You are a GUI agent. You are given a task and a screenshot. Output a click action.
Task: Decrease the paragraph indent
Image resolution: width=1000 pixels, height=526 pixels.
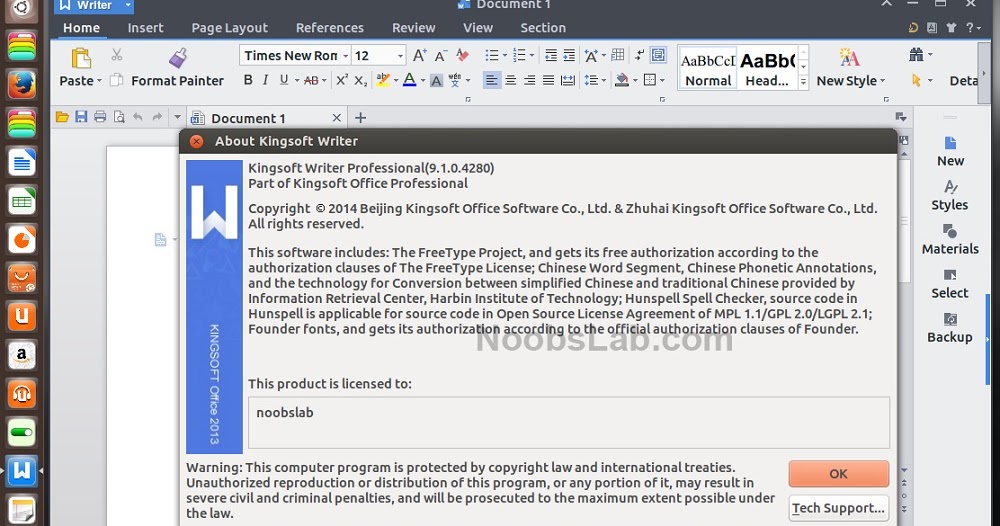click(x=550, y=55)
